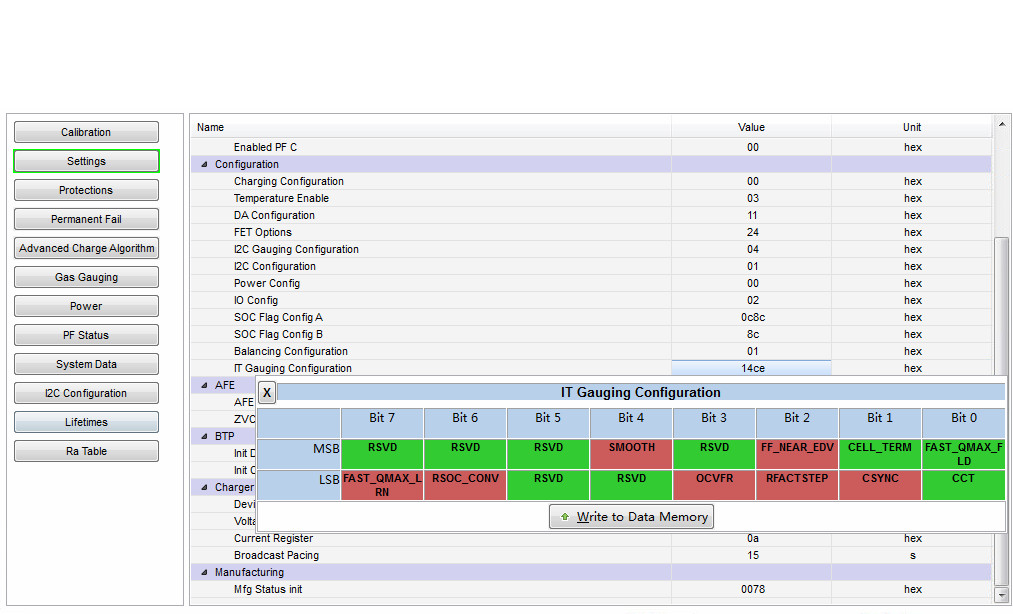Open the Permanent Fail section
The height and width of the screenshot is (614, 1013).
tap(86, 219)
